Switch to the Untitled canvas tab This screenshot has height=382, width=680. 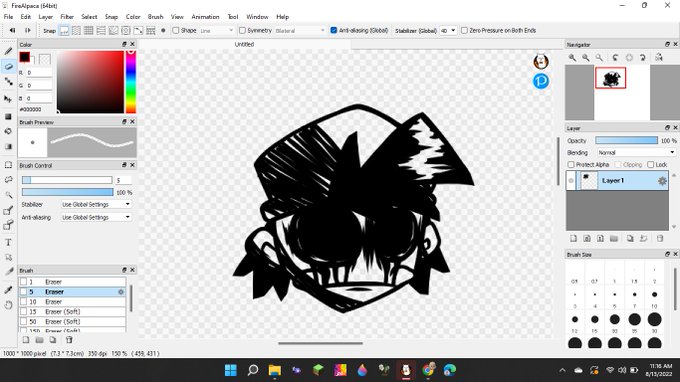tap(244, 44)
